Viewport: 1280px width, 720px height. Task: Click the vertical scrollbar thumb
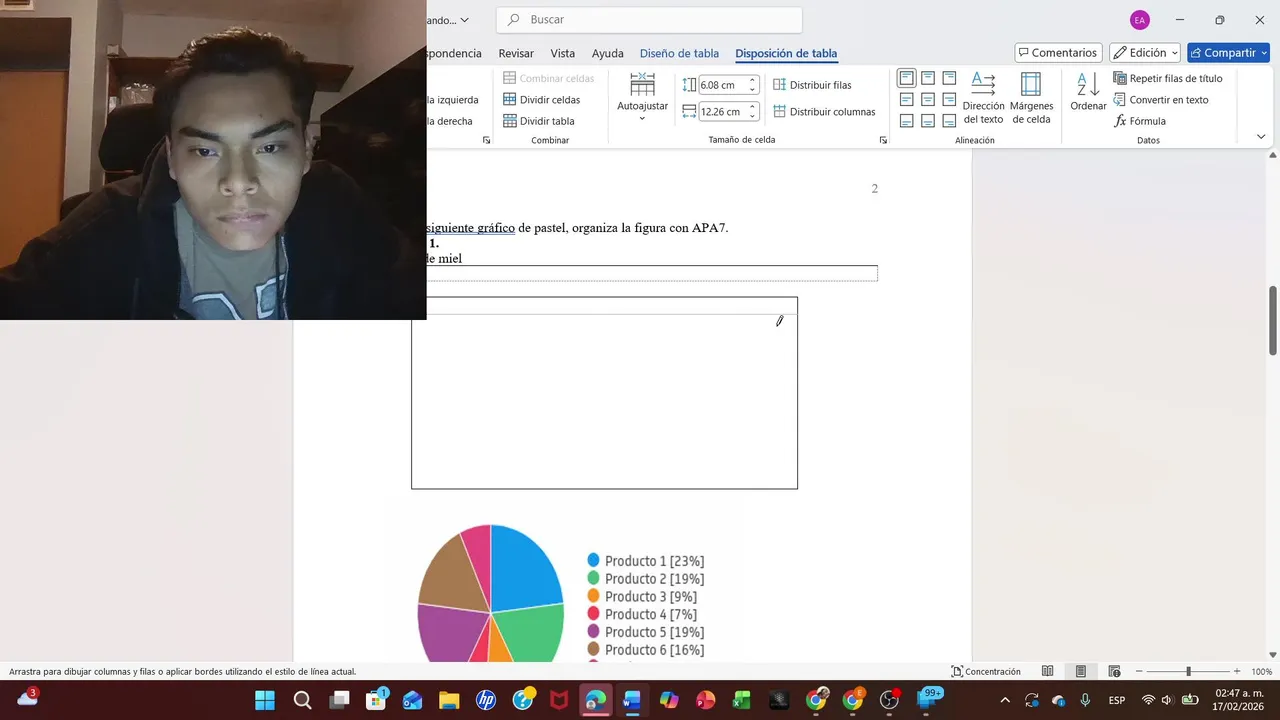[1273, 320]
